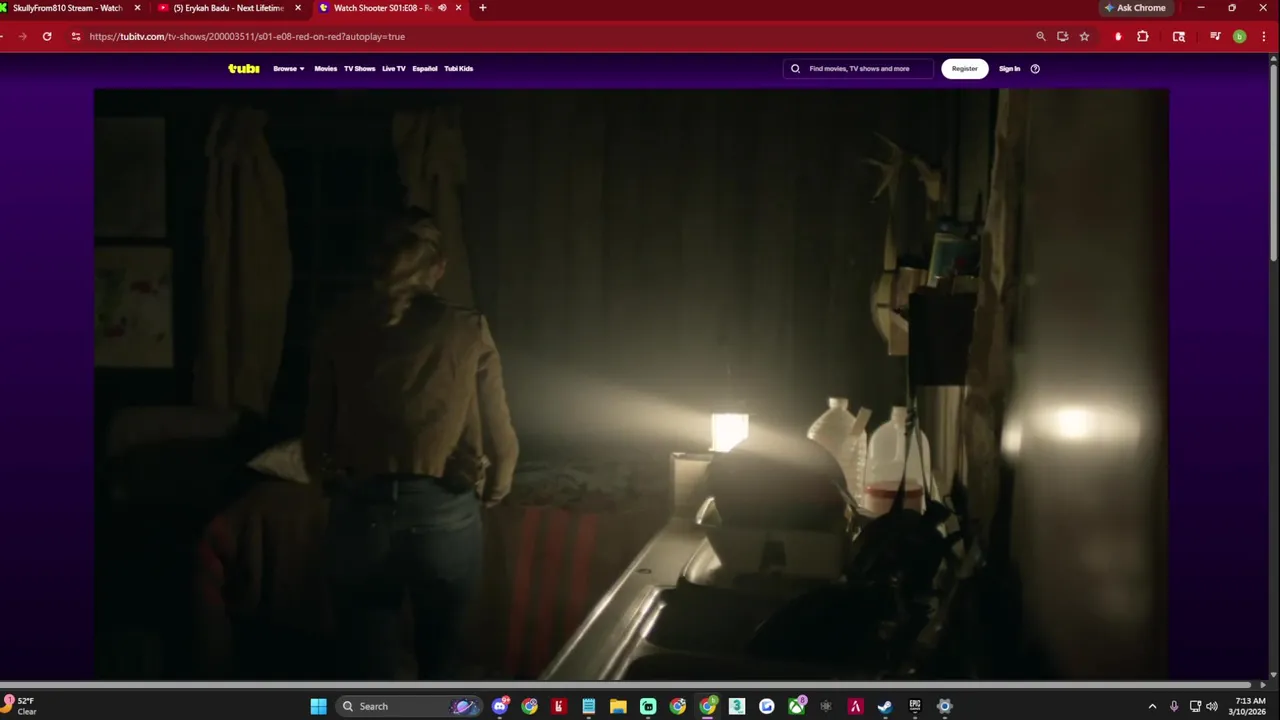Image resolution: width=1280 pixels, height=720 pixels.
Task: Click the Tubi logo
Action: click(x=243, y=68)
